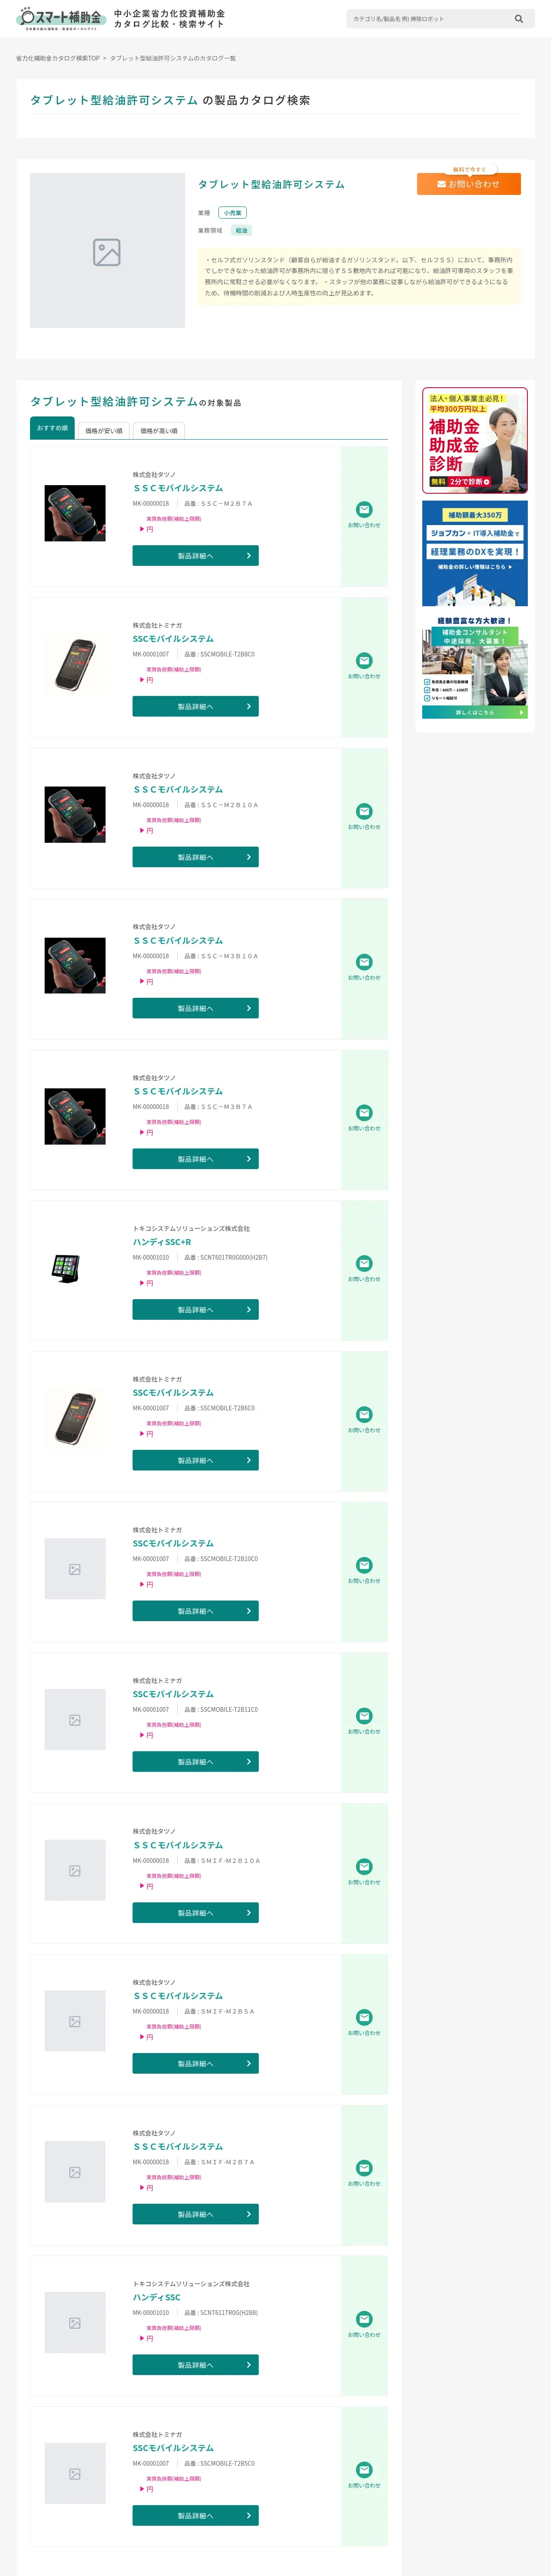
Task: Click the 小売業 industry tag
Action: pos(232,213)
